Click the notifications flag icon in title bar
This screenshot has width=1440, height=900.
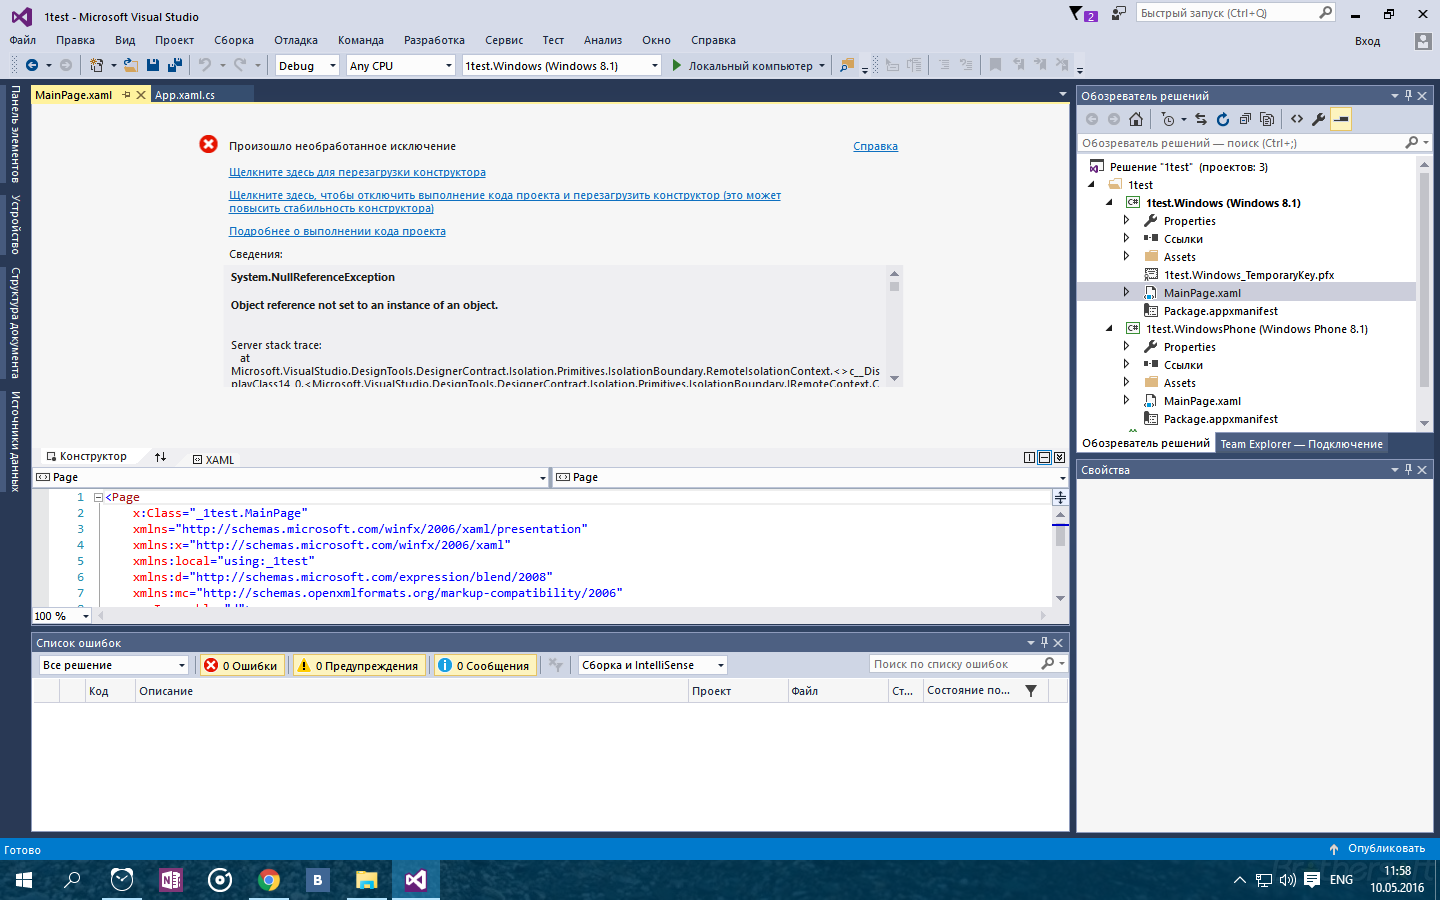[x=1083, y=14]
